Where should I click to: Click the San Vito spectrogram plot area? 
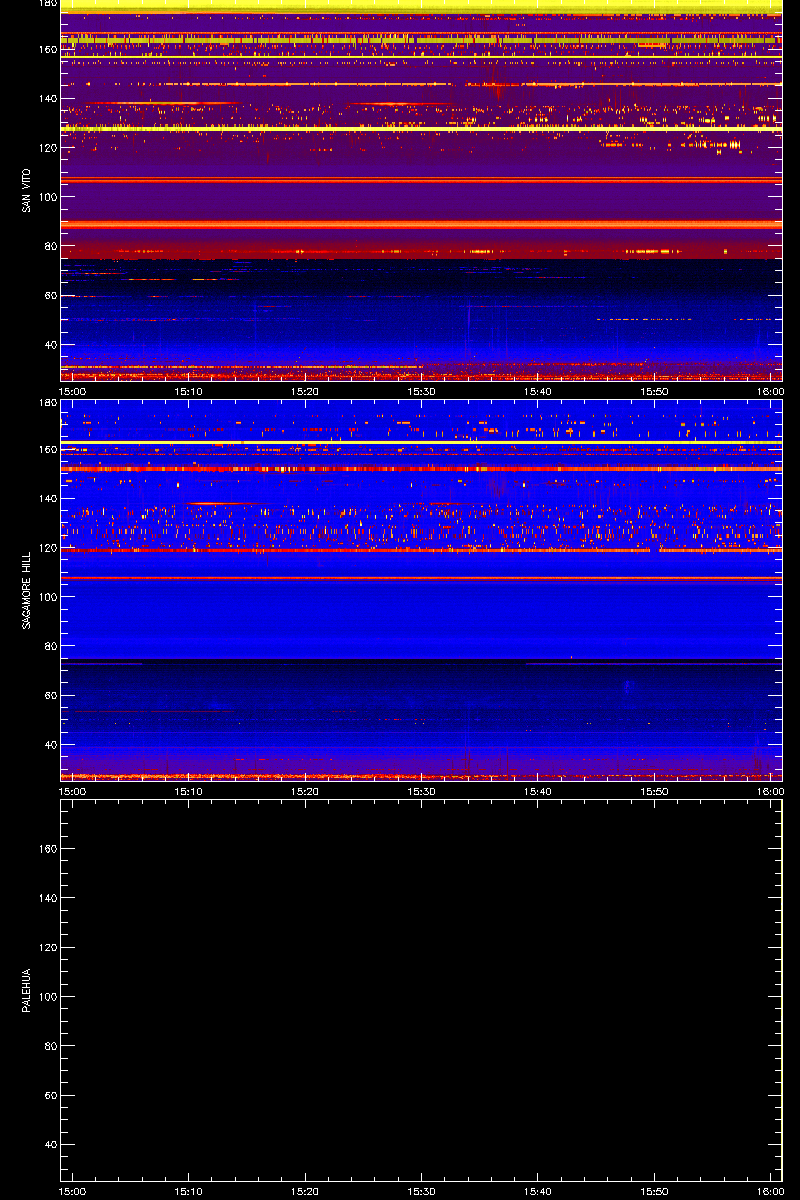(x=421, y=190)
